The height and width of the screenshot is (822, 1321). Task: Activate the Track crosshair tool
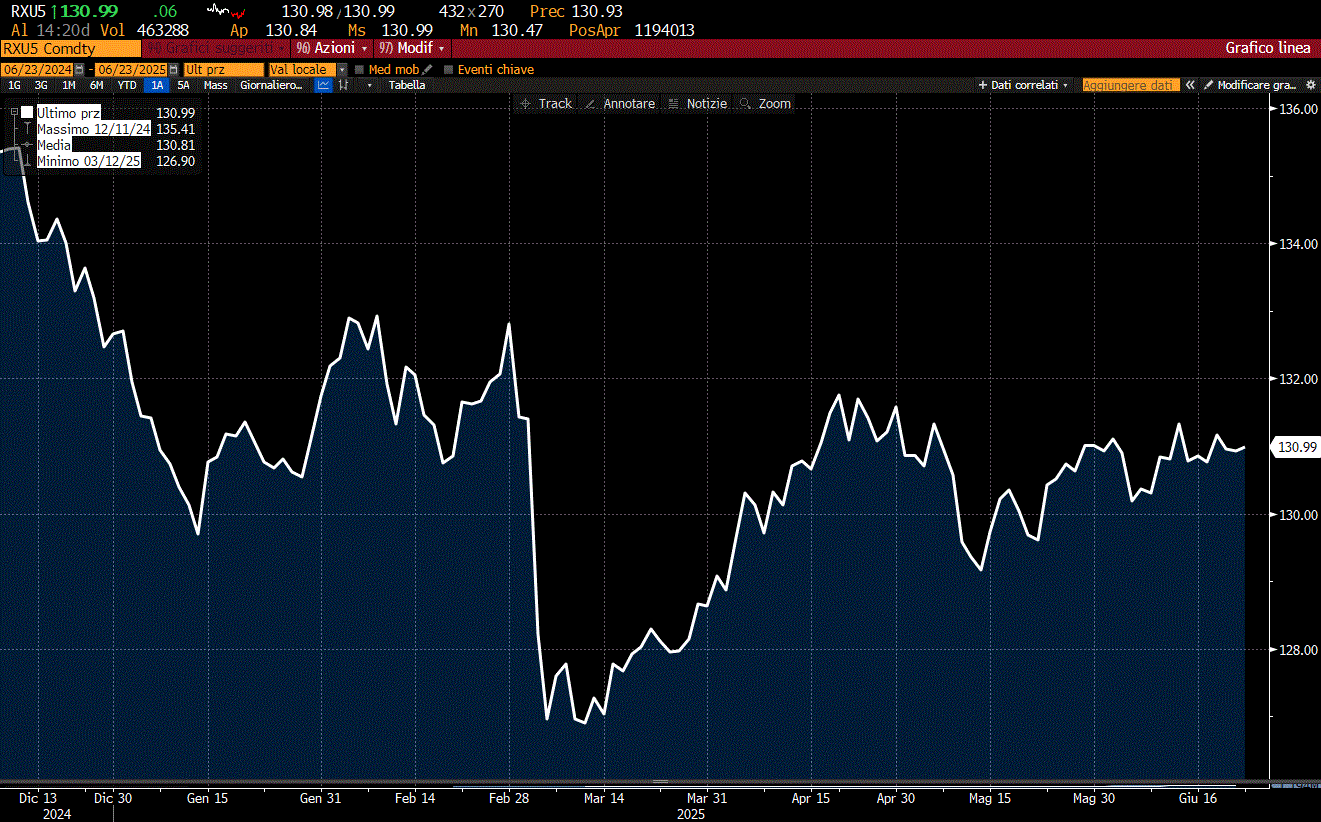point(546,104)
